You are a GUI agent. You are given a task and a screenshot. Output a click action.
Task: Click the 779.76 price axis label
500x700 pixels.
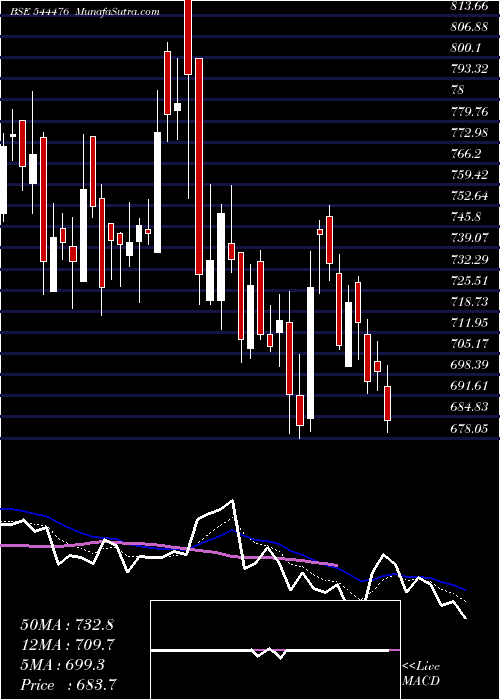pyautogui.click(x=469, y=112)
